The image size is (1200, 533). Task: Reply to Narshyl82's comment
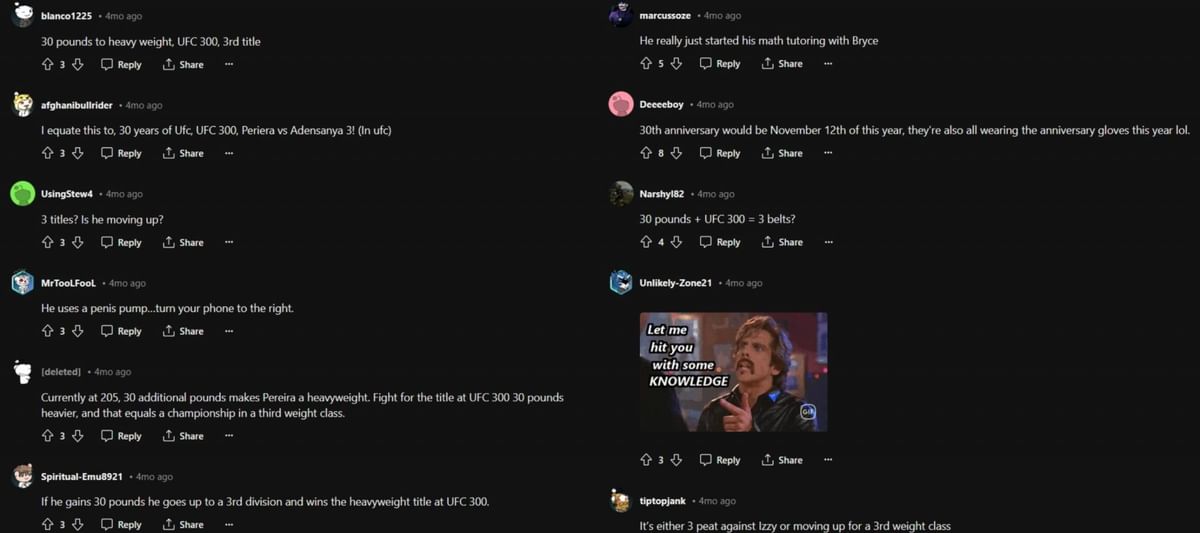click(x=720, y=242)
